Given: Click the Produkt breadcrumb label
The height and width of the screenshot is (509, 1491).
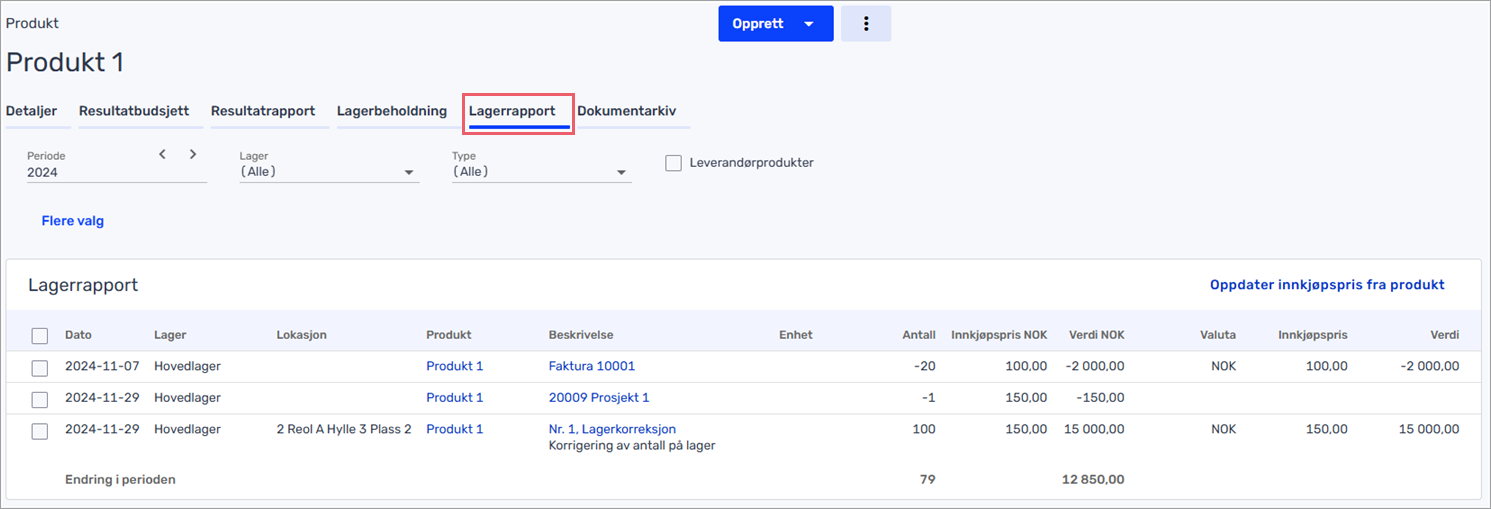Looking at the screenshot, I should (32, 22).
